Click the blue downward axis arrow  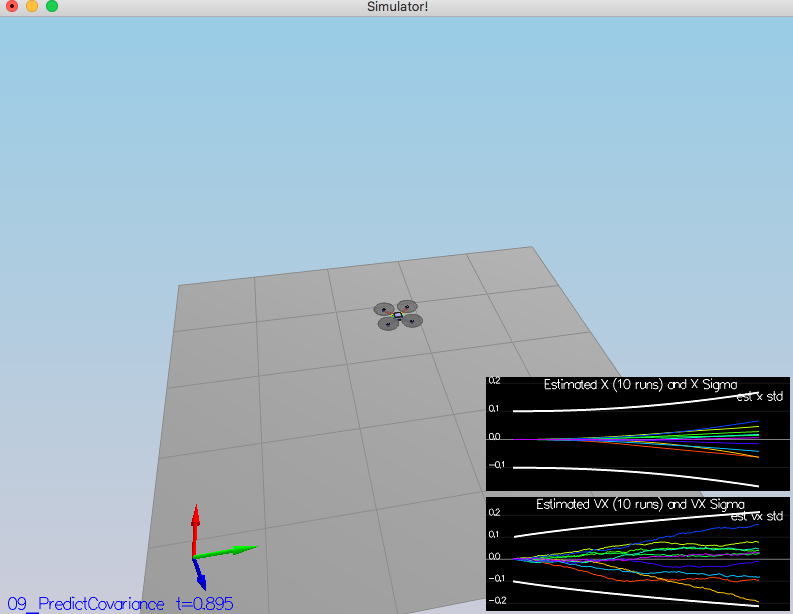point(200,574)
